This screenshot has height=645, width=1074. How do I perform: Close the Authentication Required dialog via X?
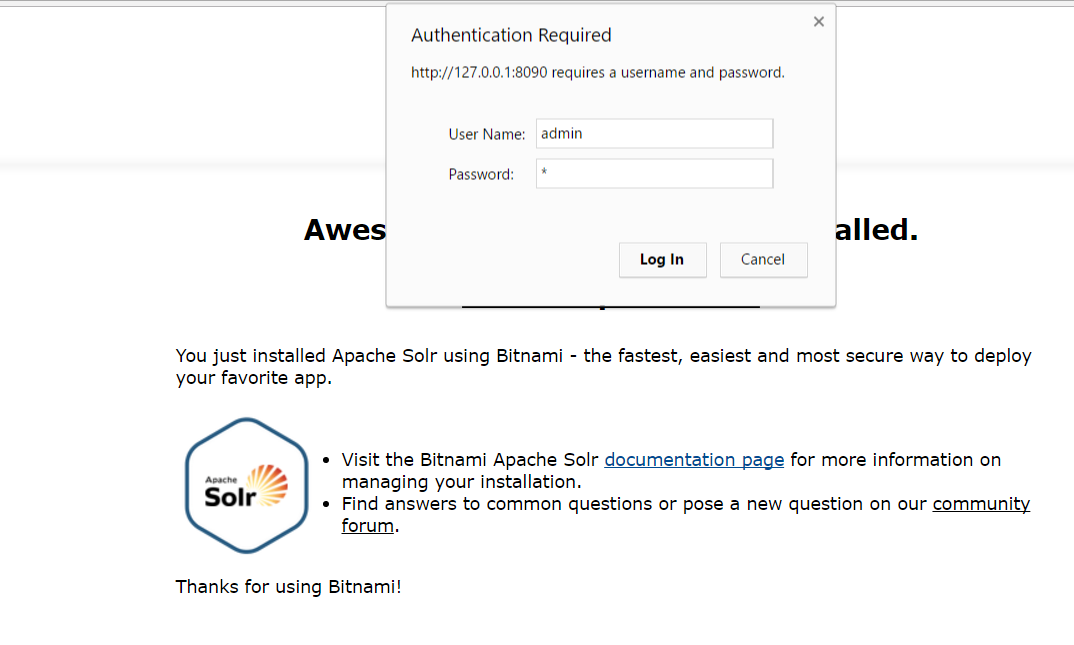click(x=819, y=22)
